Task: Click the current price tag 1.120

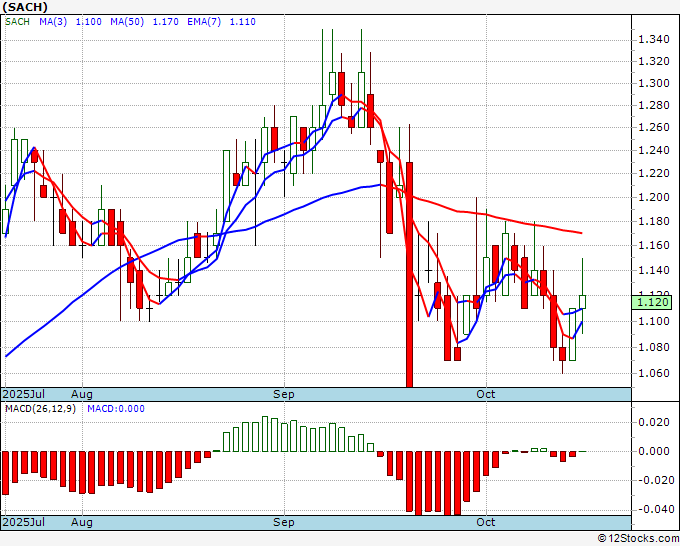Action: click(x=652, y=302)
